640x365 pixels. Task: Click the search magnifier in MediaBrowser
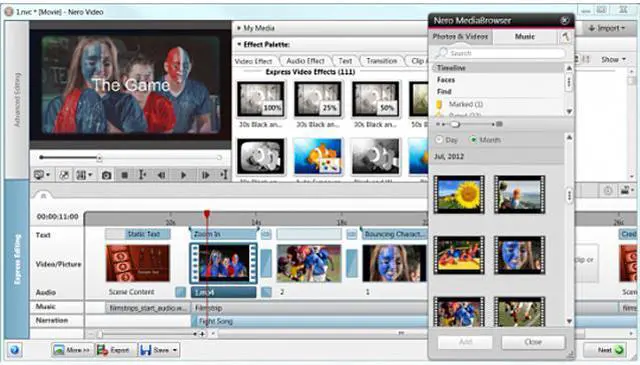tap(442, 53)
